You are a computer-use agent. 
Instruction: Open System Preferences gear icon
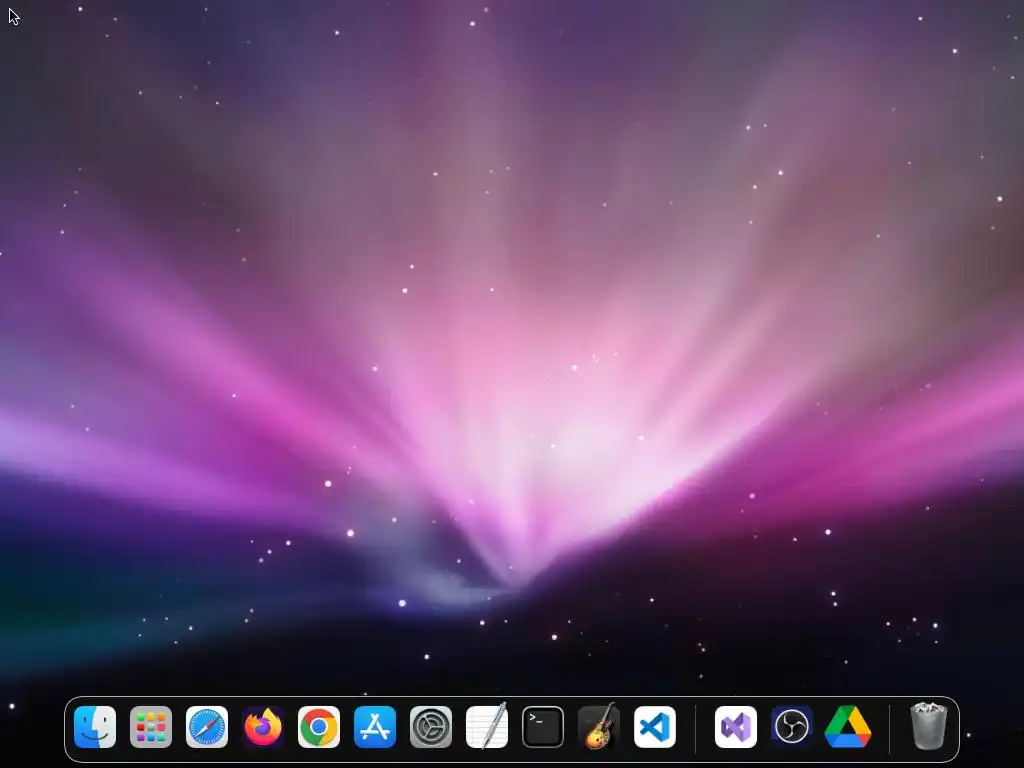431,727
